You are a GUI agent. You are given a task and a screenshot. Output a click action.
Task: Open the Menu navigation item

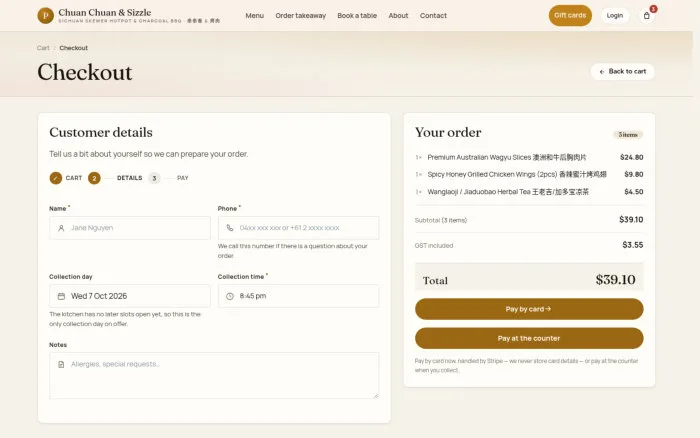point(254,16)
